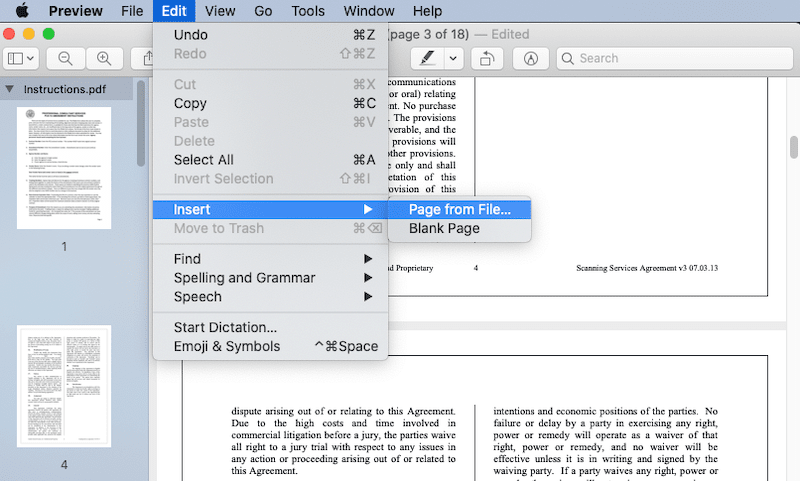Viewport: 800px width, 481px height.
Task: Click the Highlight pen tool icon
Action: (x=427, y=58)
